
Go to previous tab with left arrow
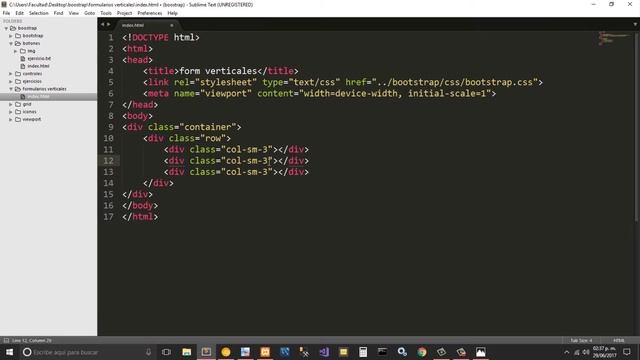[102, 24]
